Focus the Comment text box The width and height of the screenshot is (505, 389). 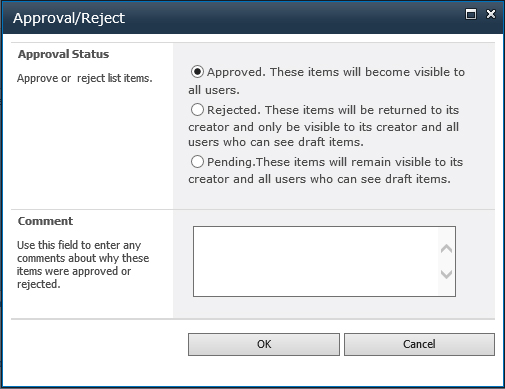[316, 261]
